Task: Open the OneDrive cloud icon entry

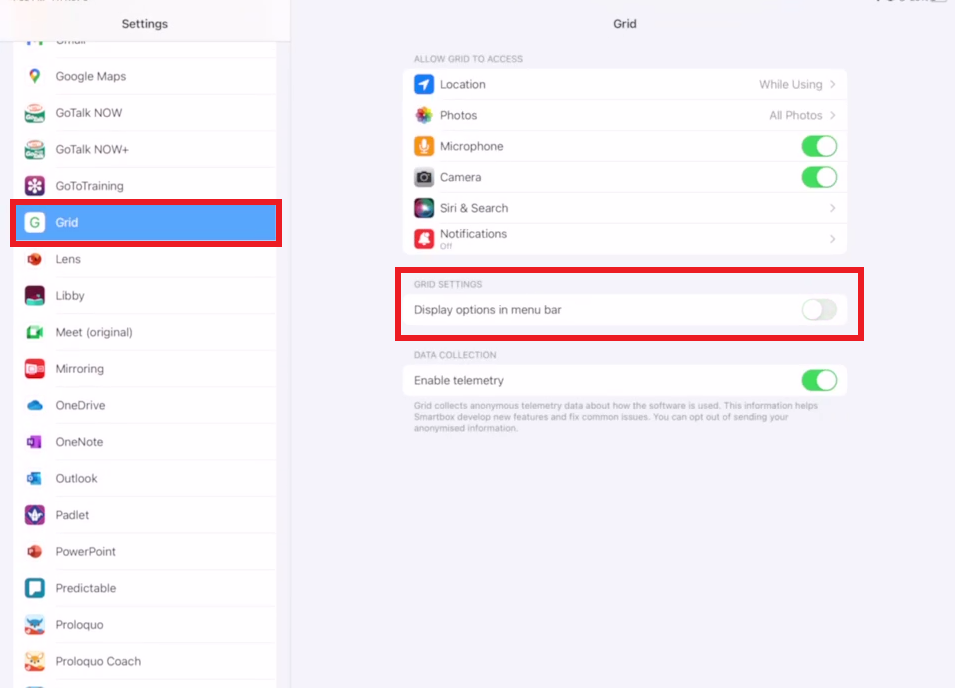Action: [35, 405]
